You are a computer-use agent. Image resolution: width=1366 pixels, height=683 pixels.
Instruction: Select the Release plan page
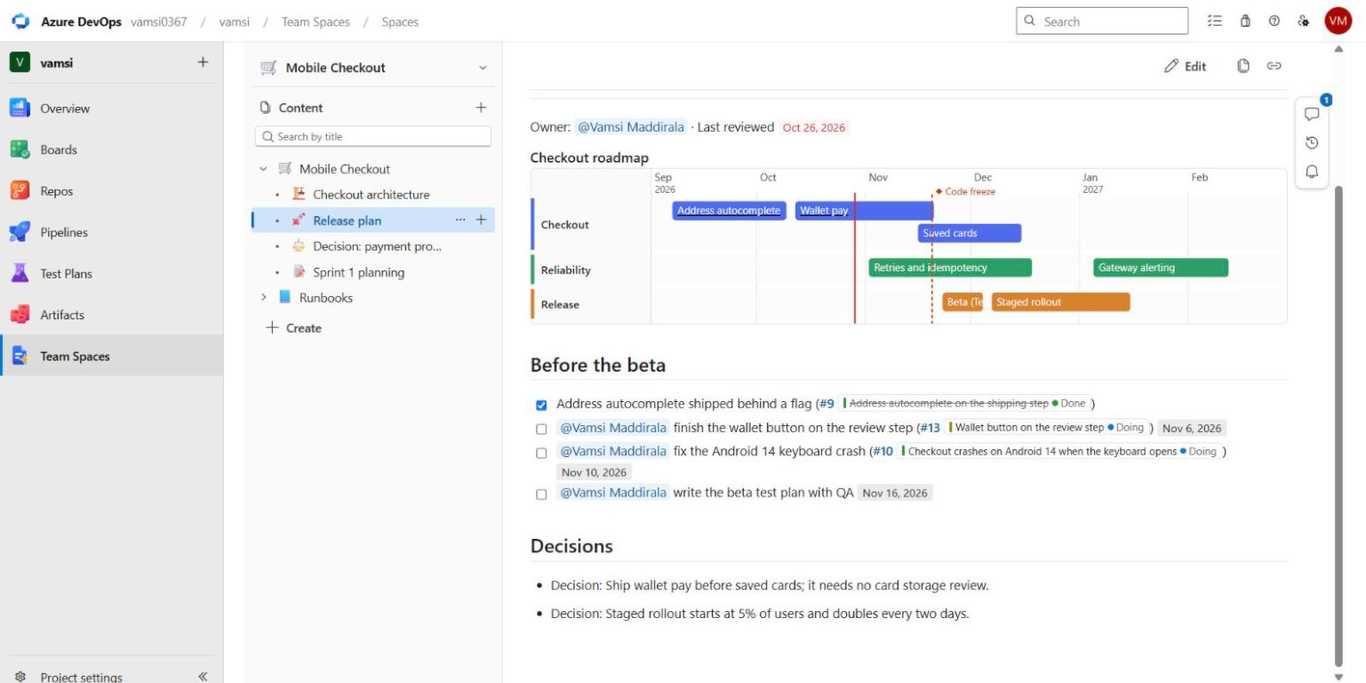(x=347, y=220)
